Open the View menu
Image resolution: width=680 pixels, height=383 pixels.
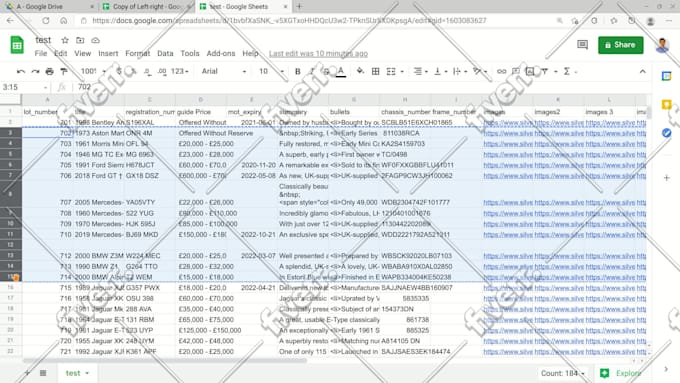pyautogui.click(x=82, y=53)
